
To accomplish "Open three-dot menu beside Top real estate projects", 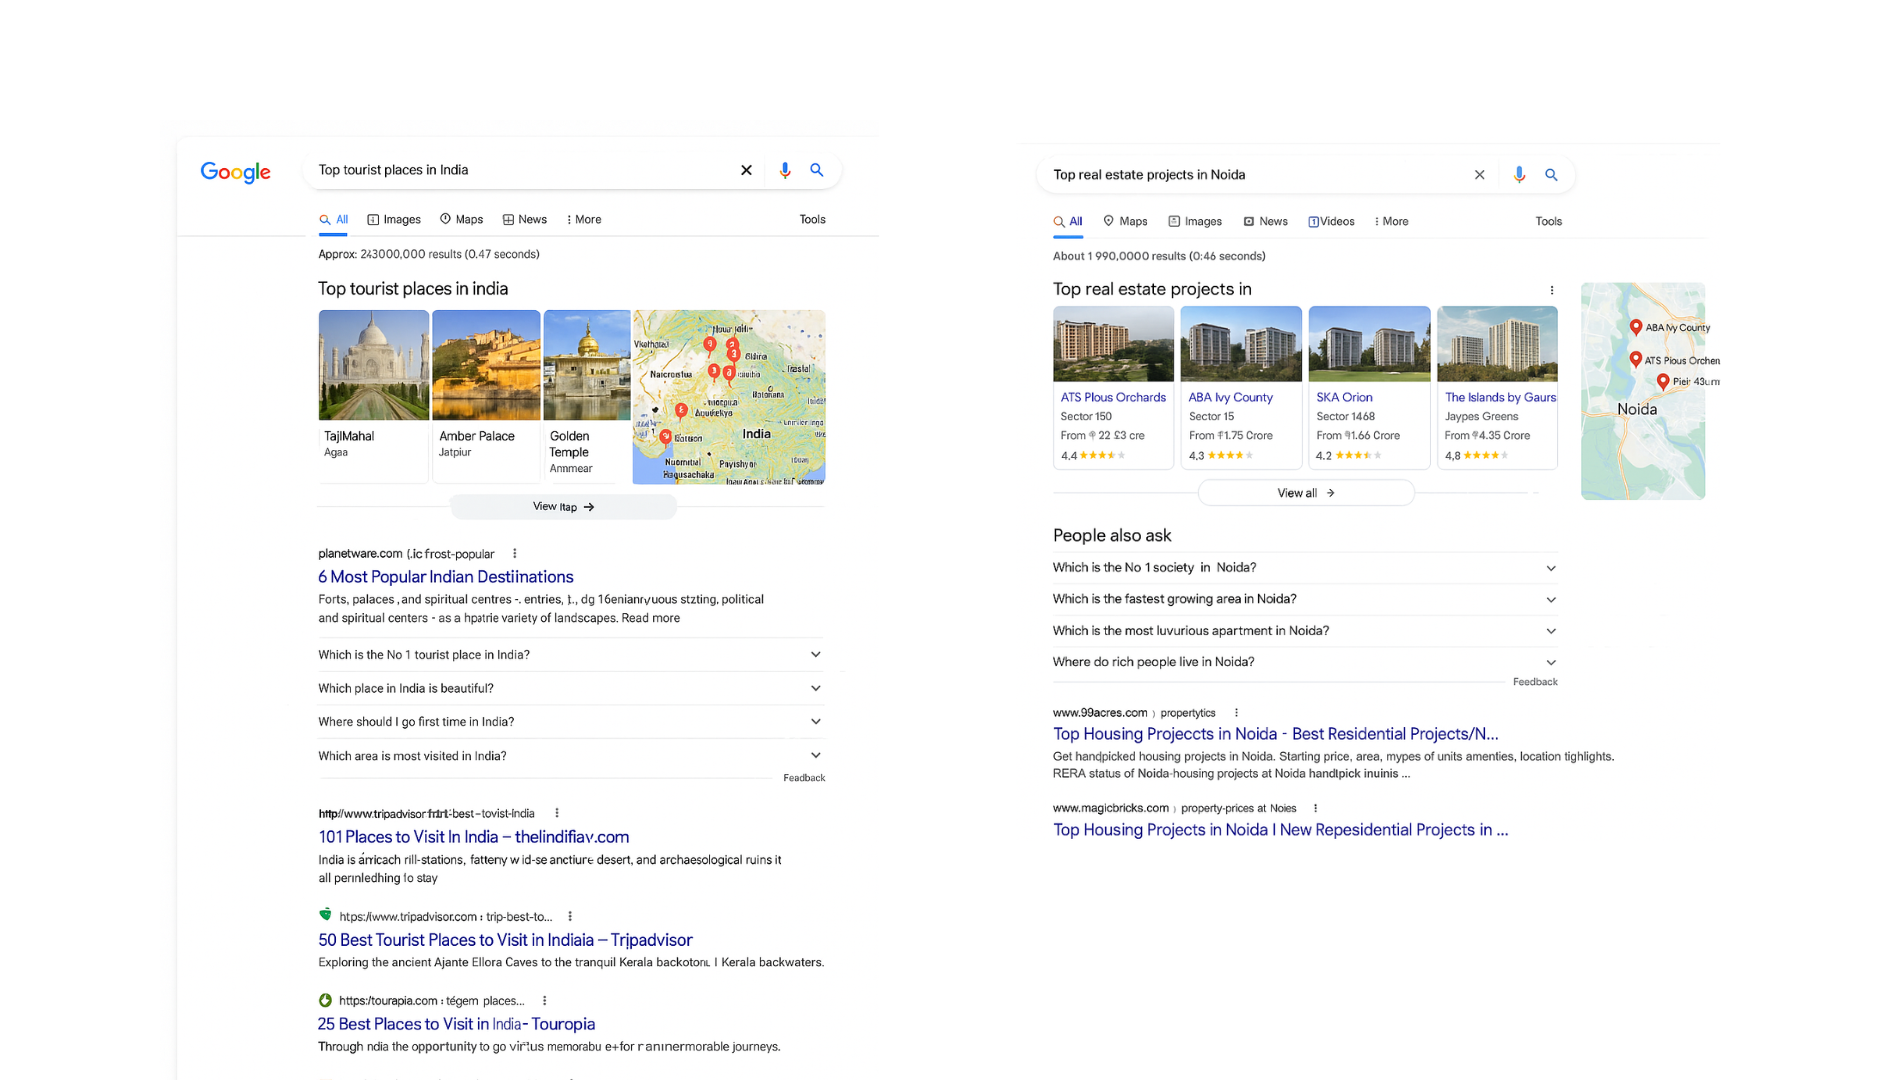I will click(x=1552, y=290).
